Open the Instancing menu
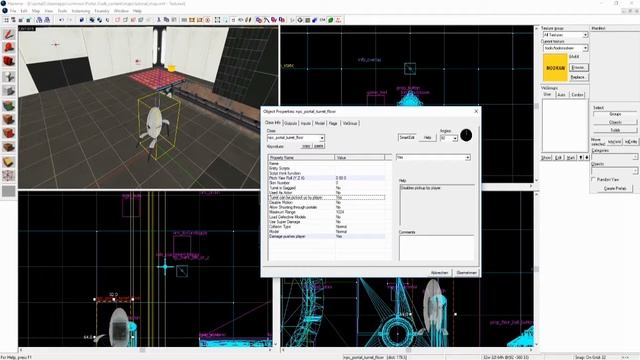The width and height of the screenshot is (640, 360). tap(81, 11)
